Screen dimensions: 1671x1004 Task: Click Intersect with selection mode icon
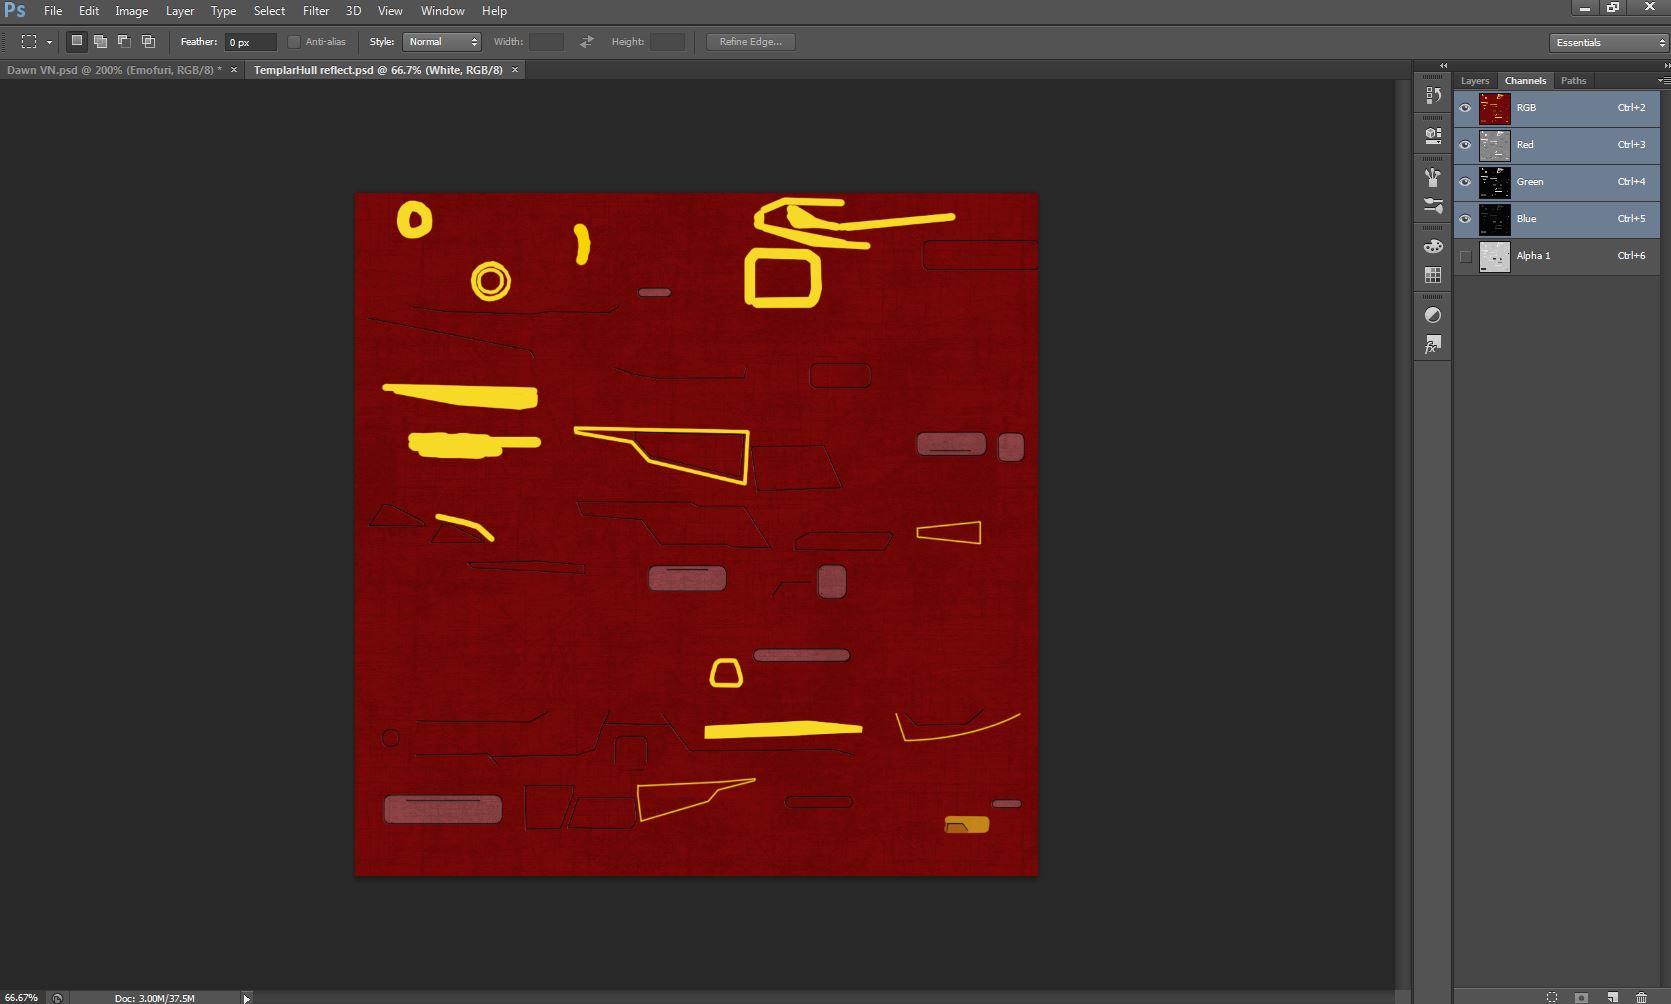click(x=148, y=41)
